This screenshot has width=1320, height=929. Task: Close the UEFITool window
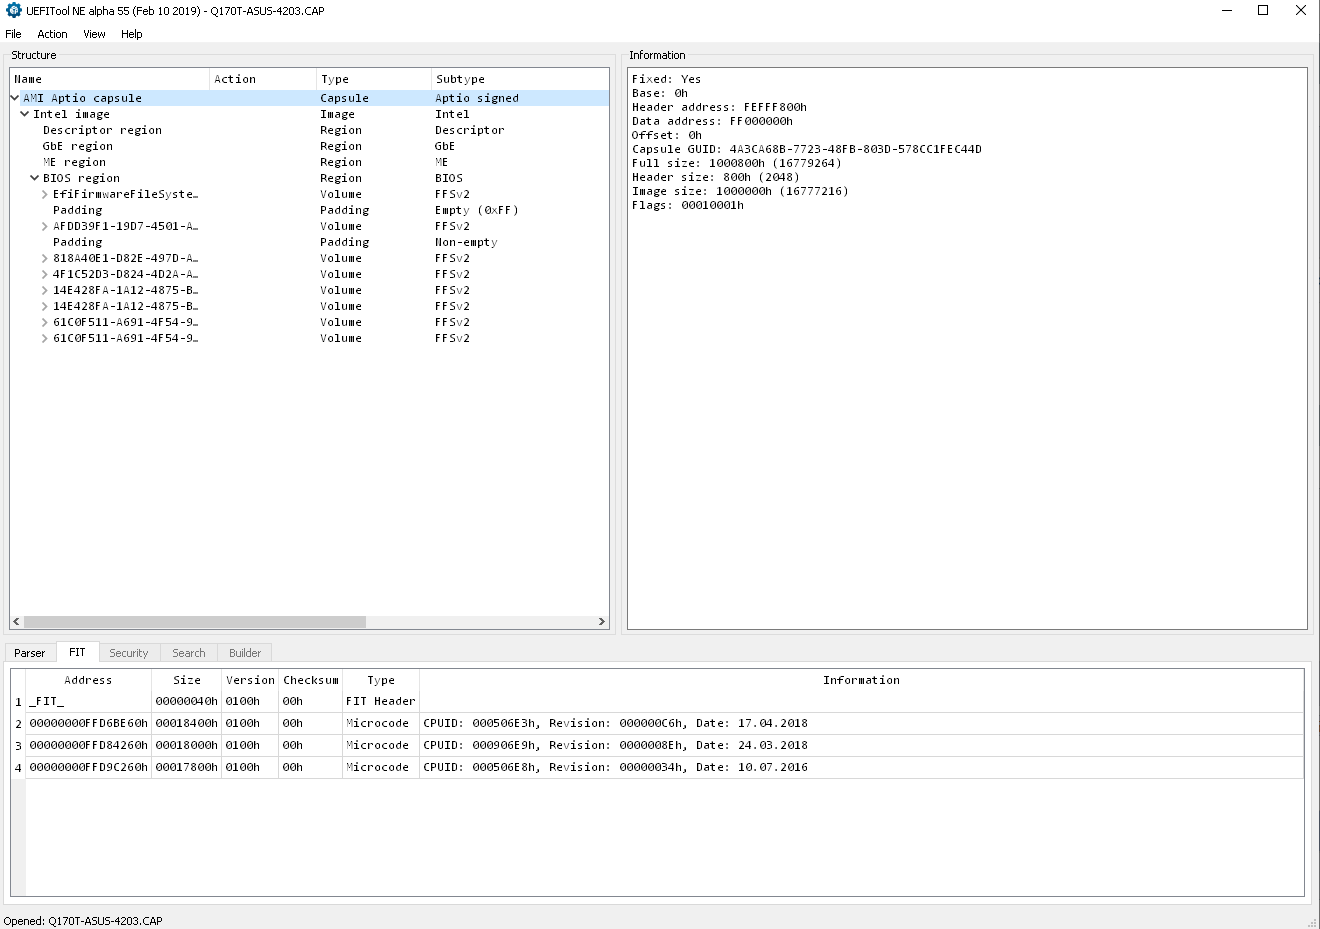pos(1300,10)
